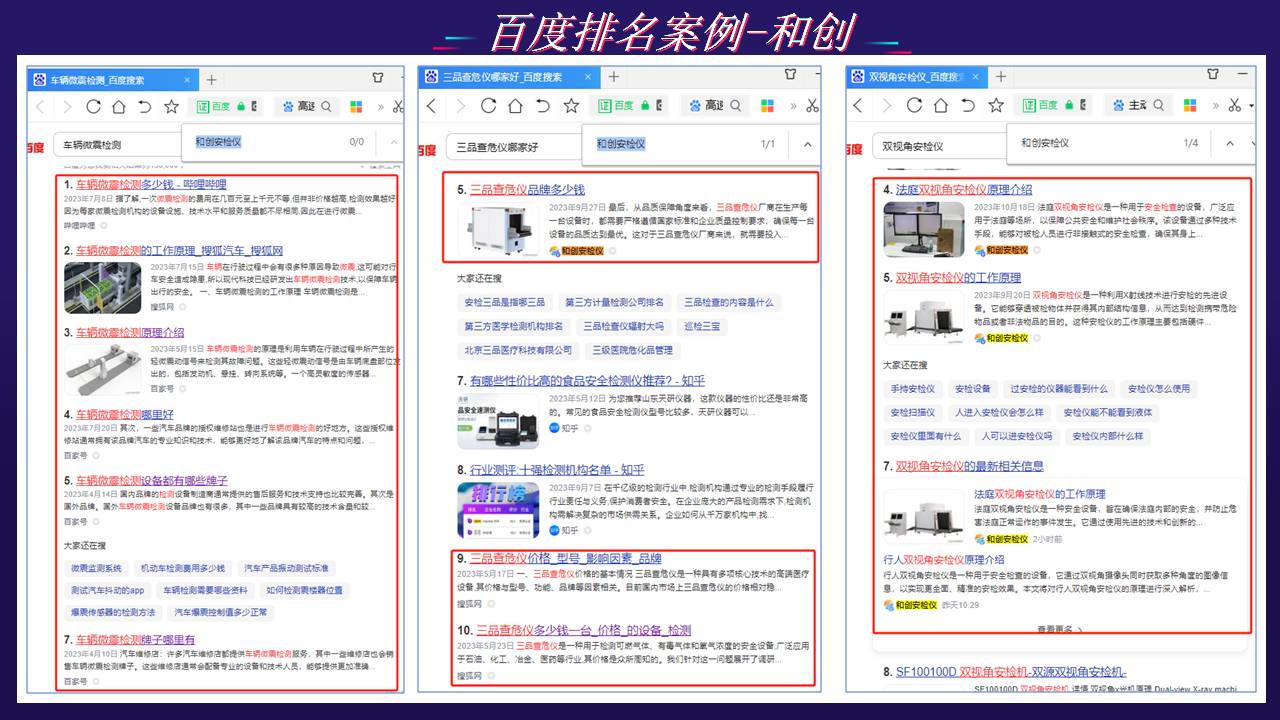Open result link 车辆微震检测哪里好
Screen dimensions: 1280x720
[124, 414]
